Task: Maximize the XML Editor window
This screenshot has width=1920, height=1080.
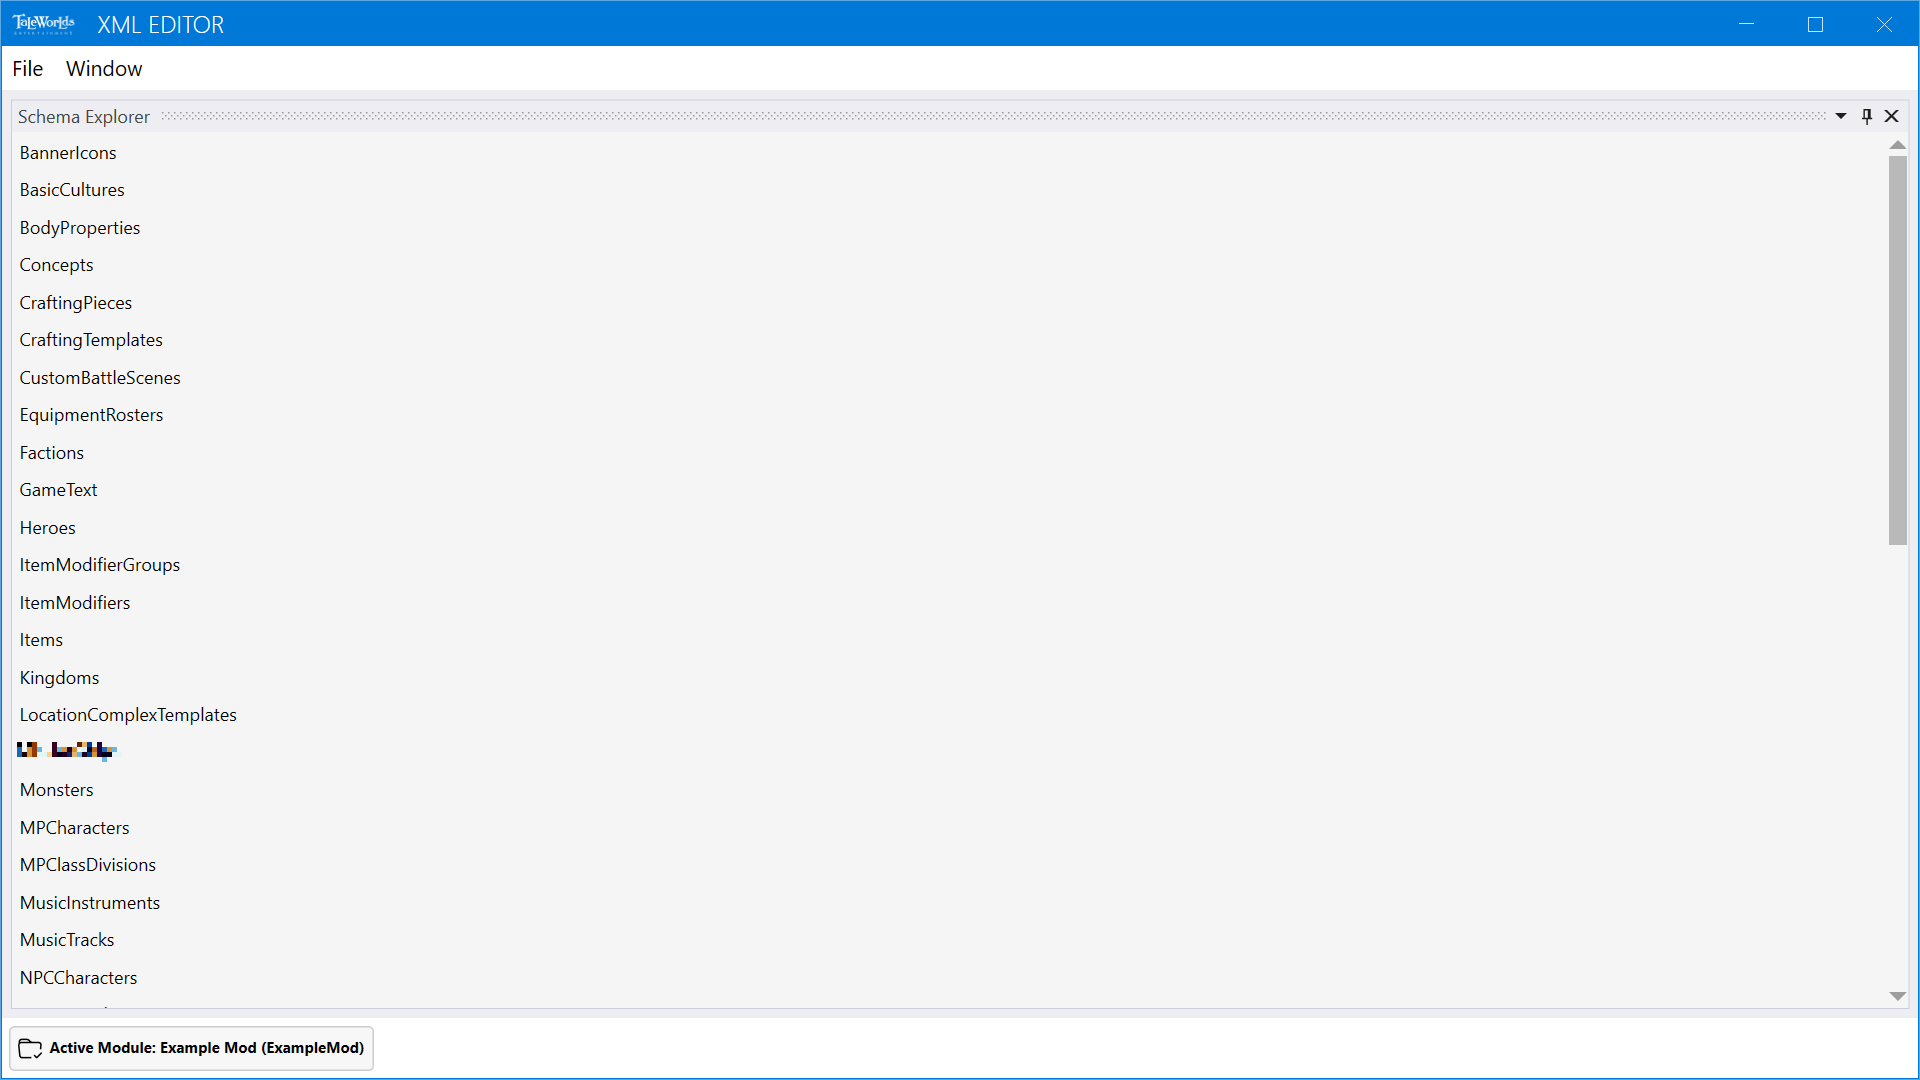Action: [x=1815, y=24]
